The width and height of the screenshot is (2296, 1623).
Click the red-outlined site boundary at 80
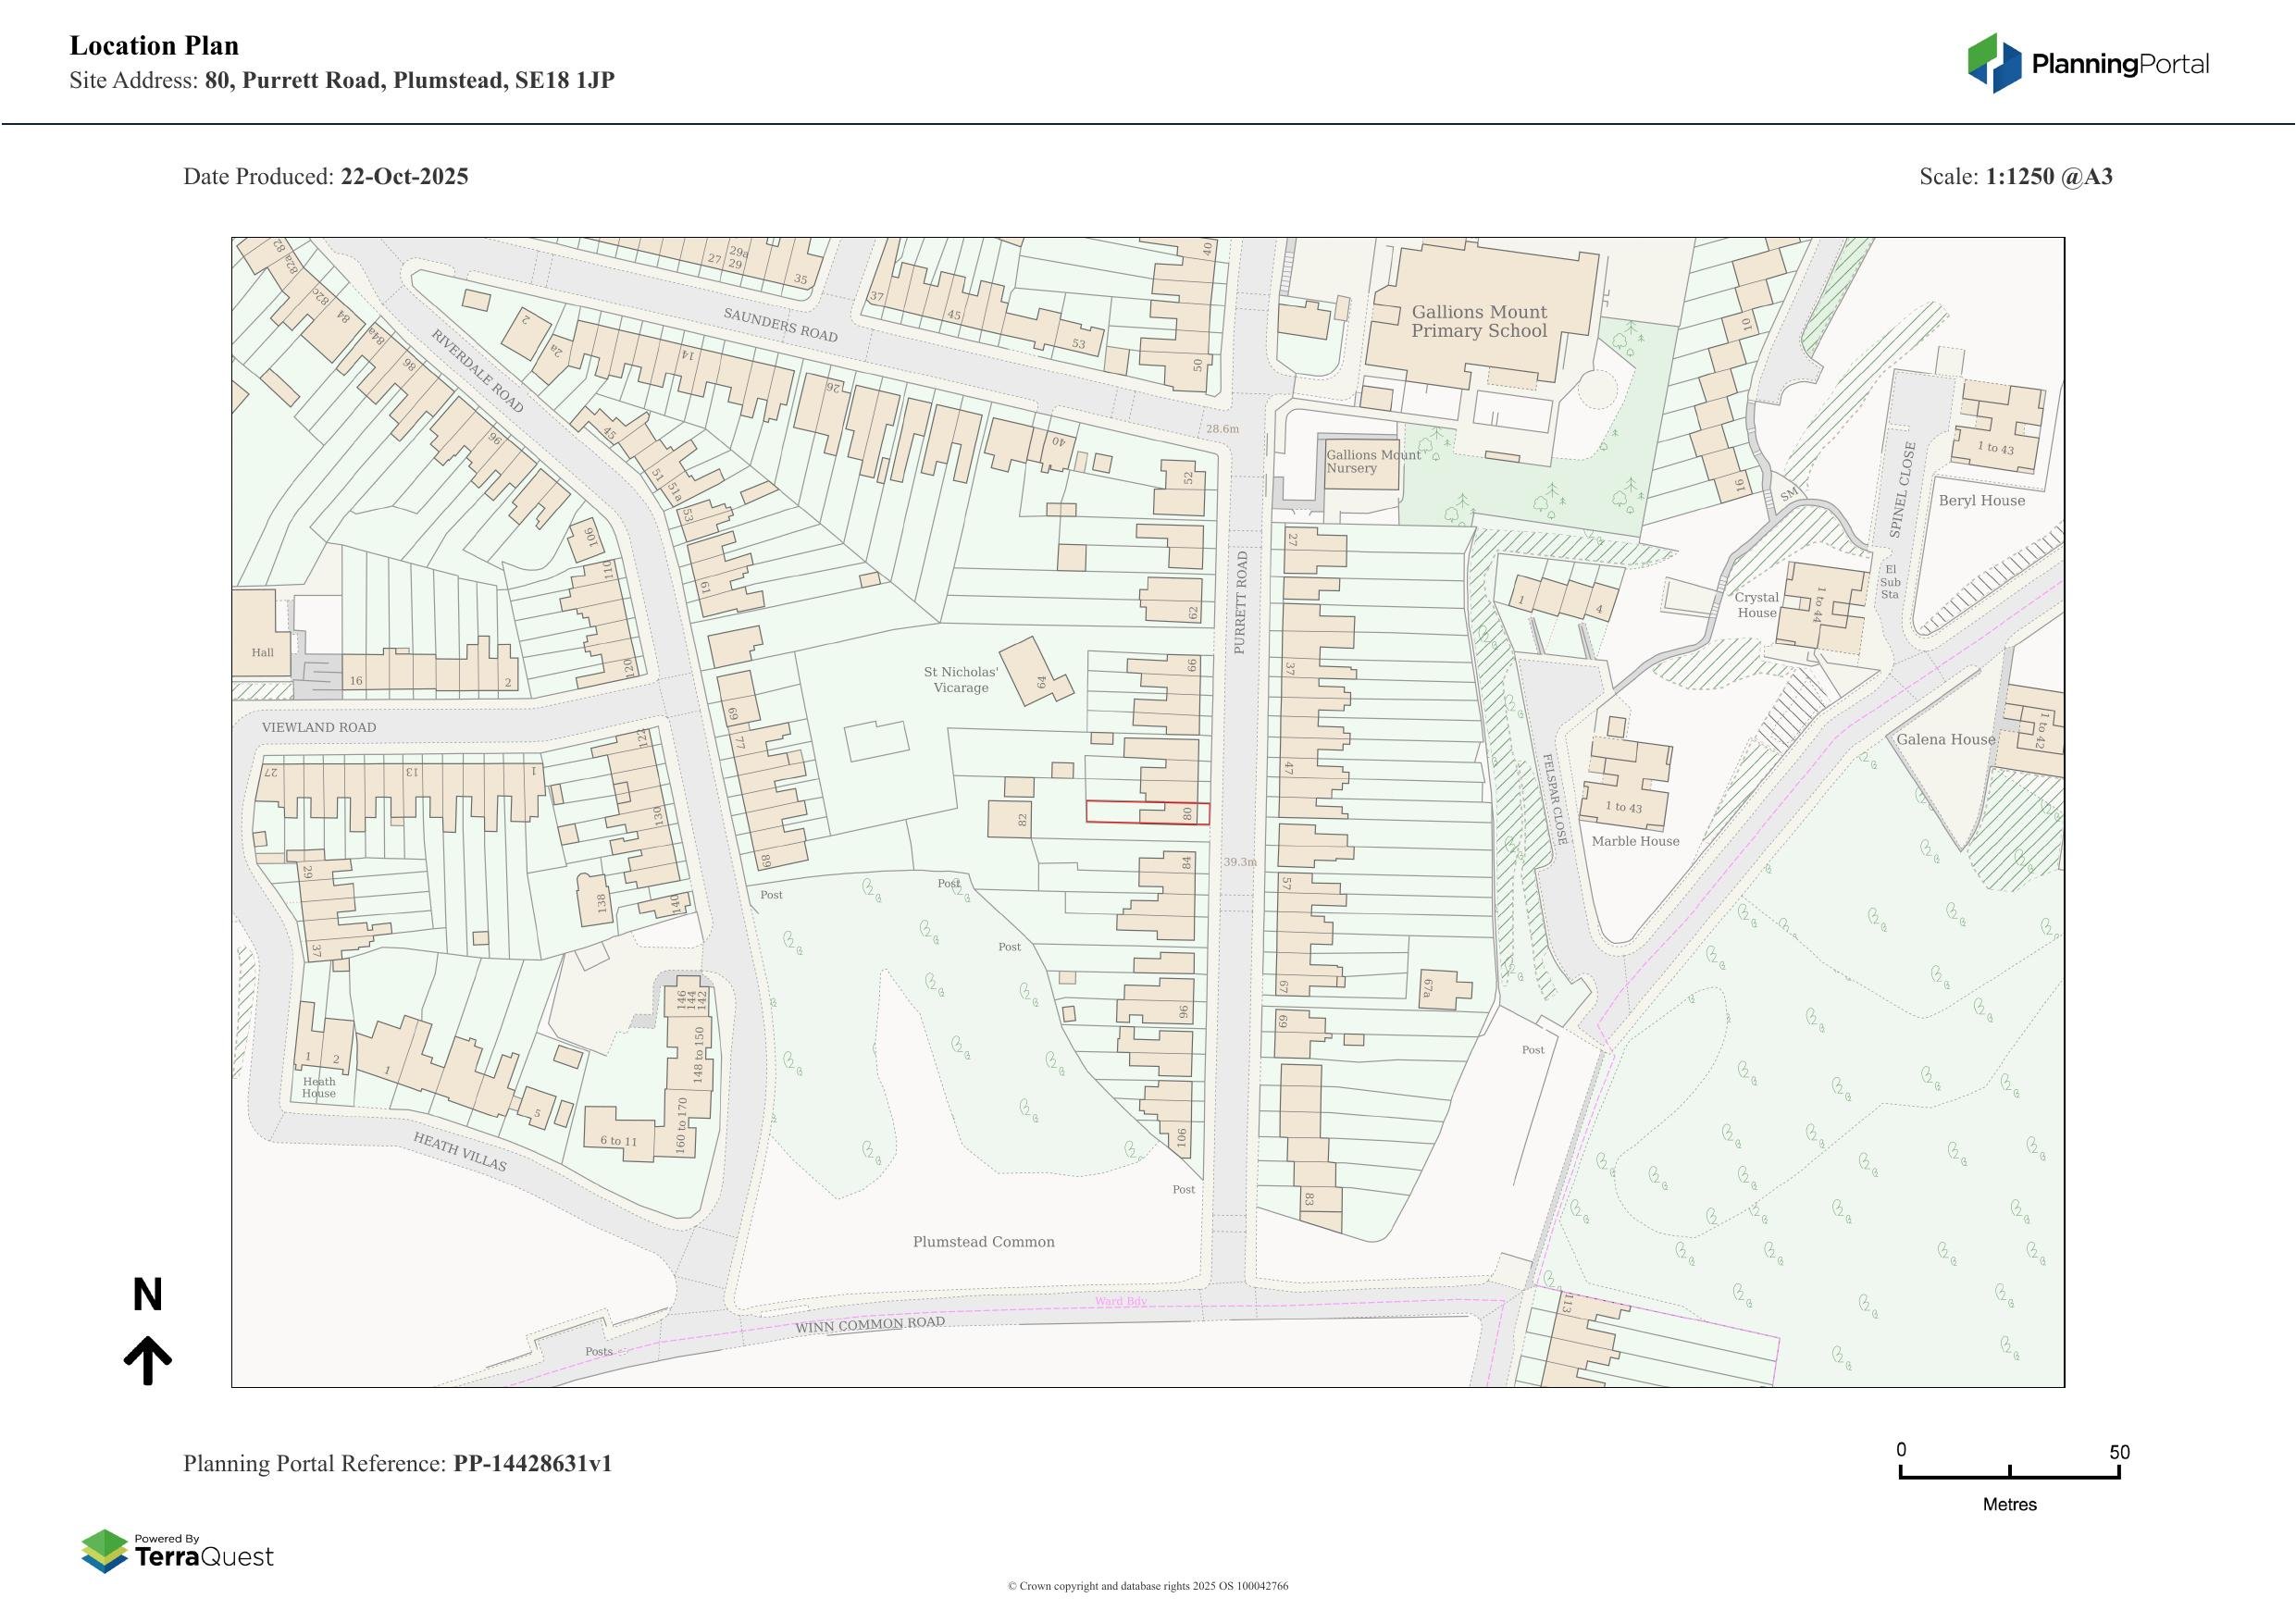pos(1147,813)
